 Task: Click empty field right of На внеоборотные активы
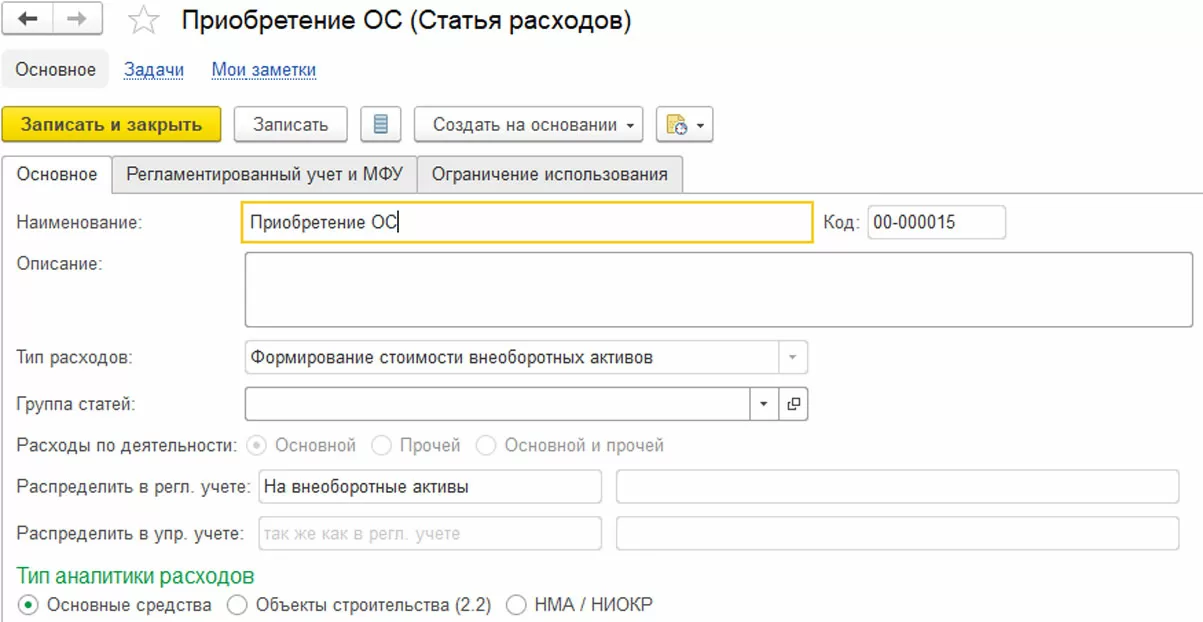[x=898, y=487]
